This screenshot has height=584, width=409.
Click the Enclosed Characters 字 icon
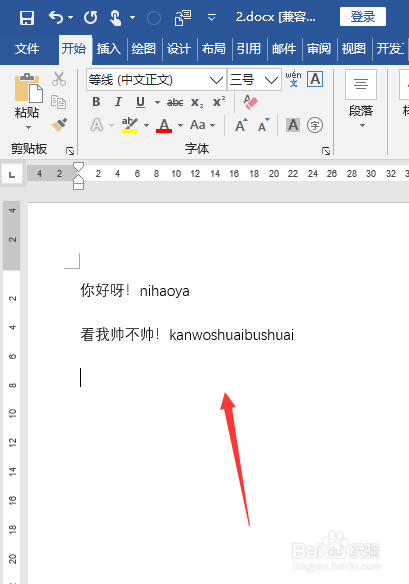[315, 125]
